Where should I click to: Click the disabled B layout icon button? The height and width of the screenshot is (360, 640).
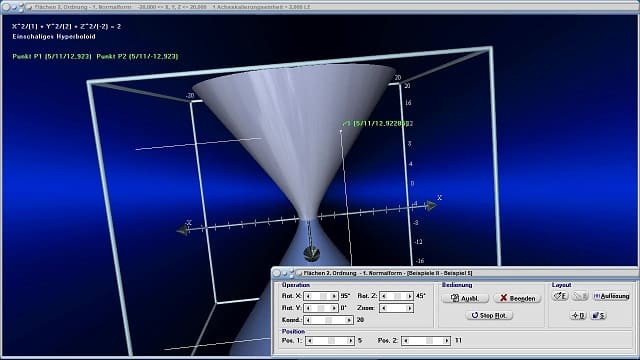(x=580, y=296)
